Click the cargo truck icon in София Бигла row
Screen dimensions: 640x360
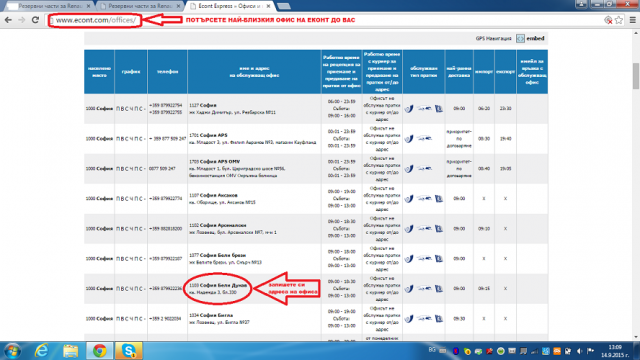click(424, 318)
